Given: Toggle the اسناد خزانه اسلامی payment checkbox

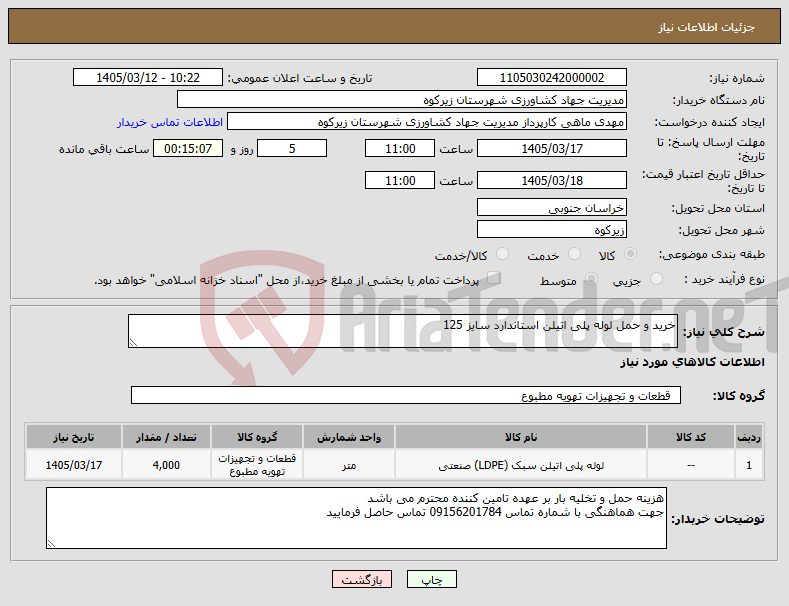Looking at the screenshot, I should pyautogui.click(x=494, y=278).
